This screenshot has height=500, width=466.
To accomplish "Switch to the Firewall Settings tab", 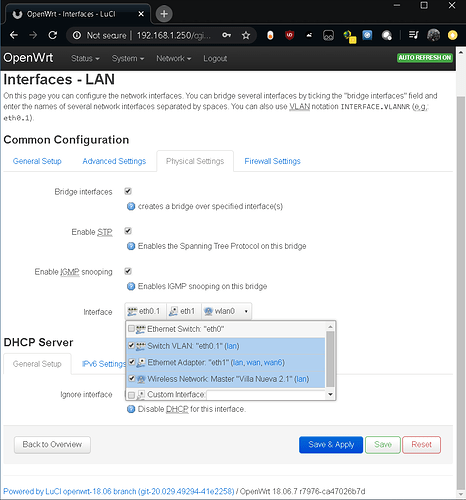I will click(x=272, y=161).
